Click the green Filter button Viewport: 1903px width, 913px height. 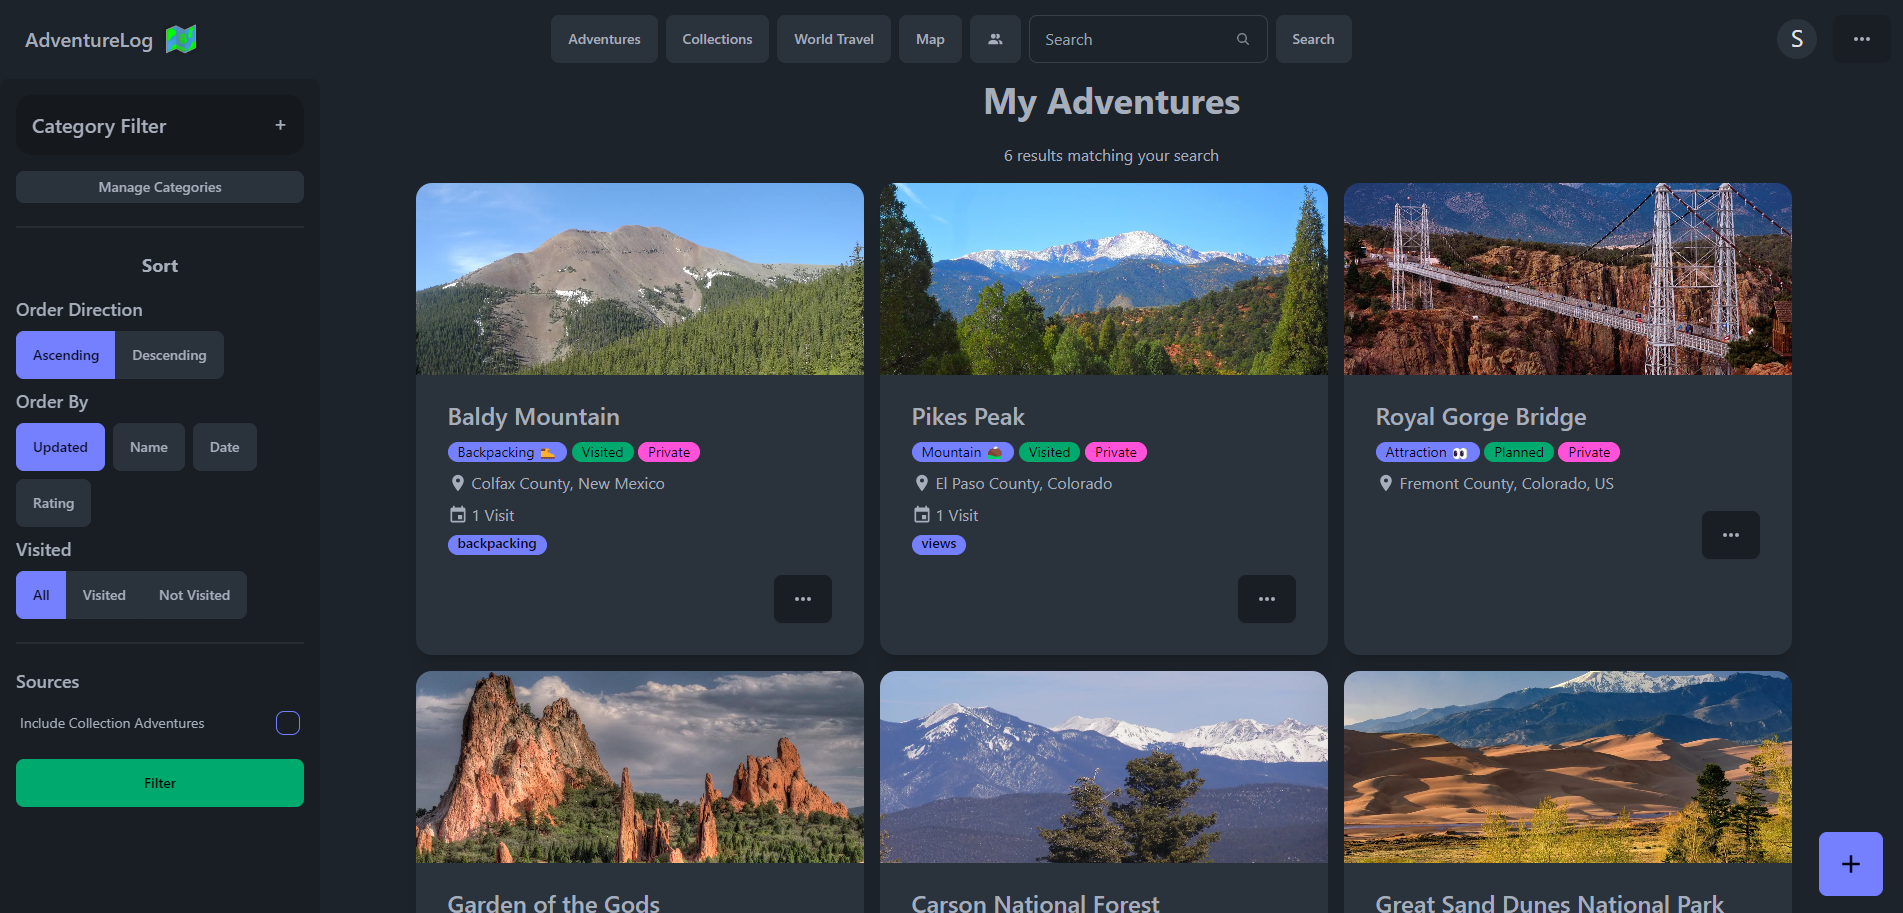coord(159,783)
